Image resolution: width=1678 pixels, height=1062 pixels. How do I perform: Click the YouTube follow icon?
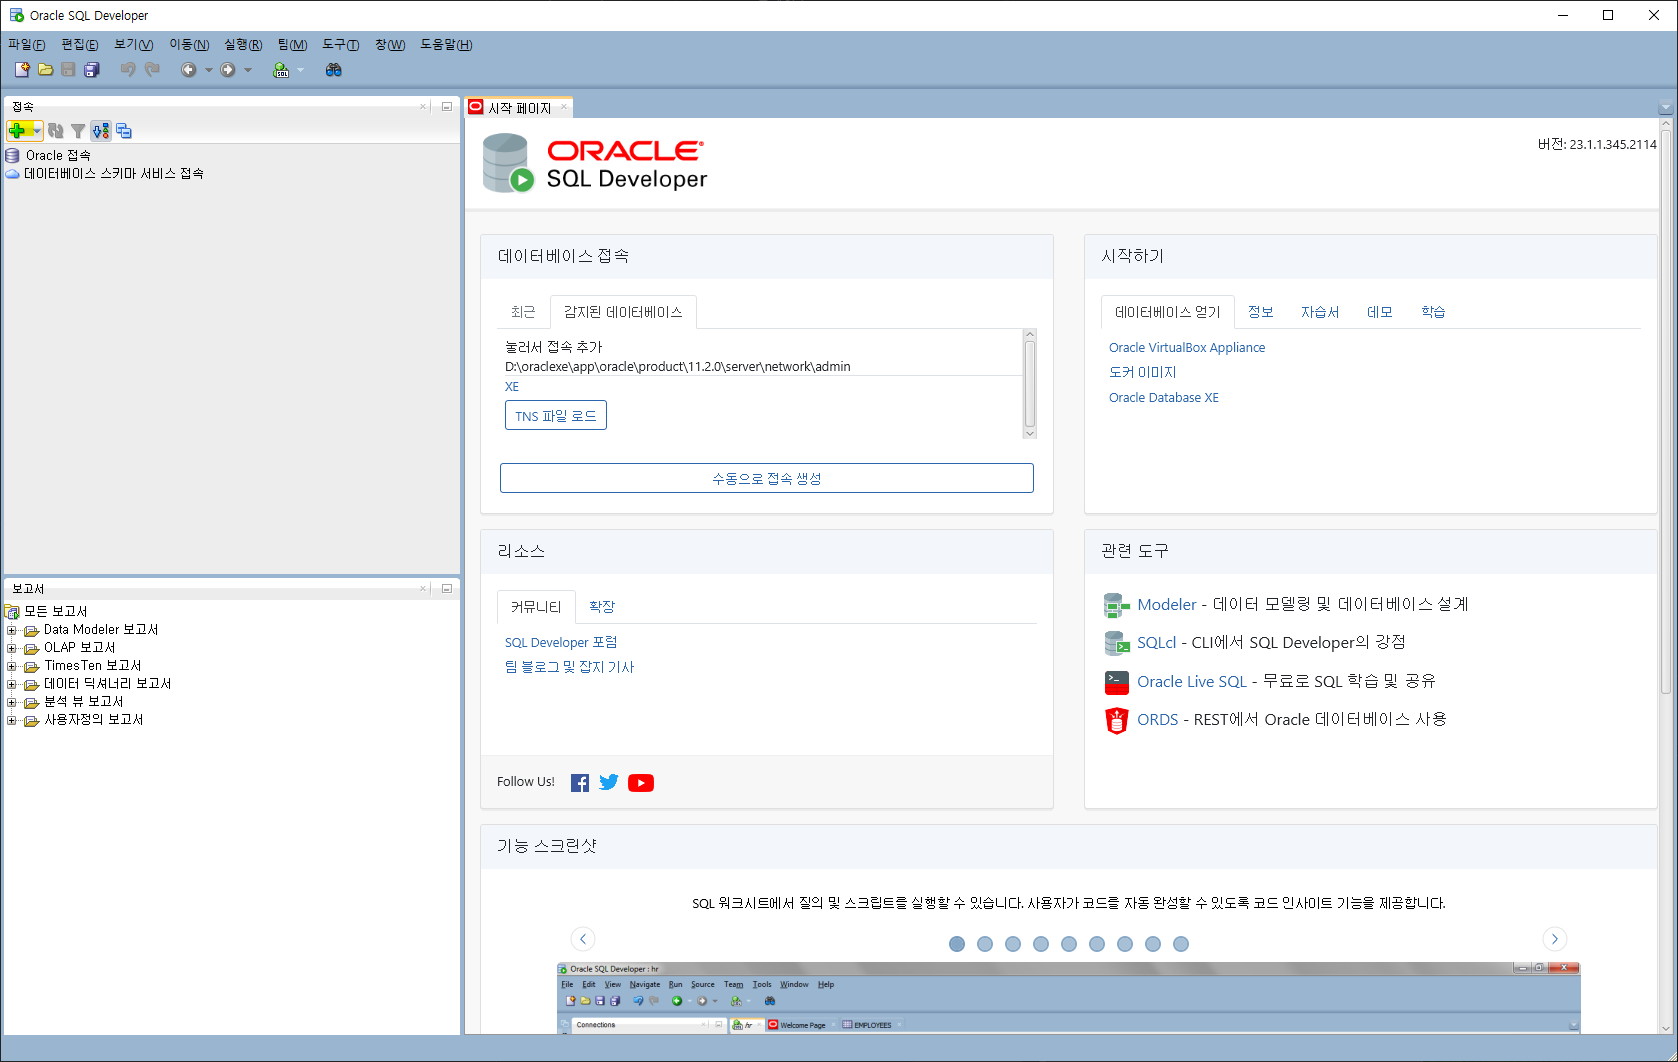point(641,783)
